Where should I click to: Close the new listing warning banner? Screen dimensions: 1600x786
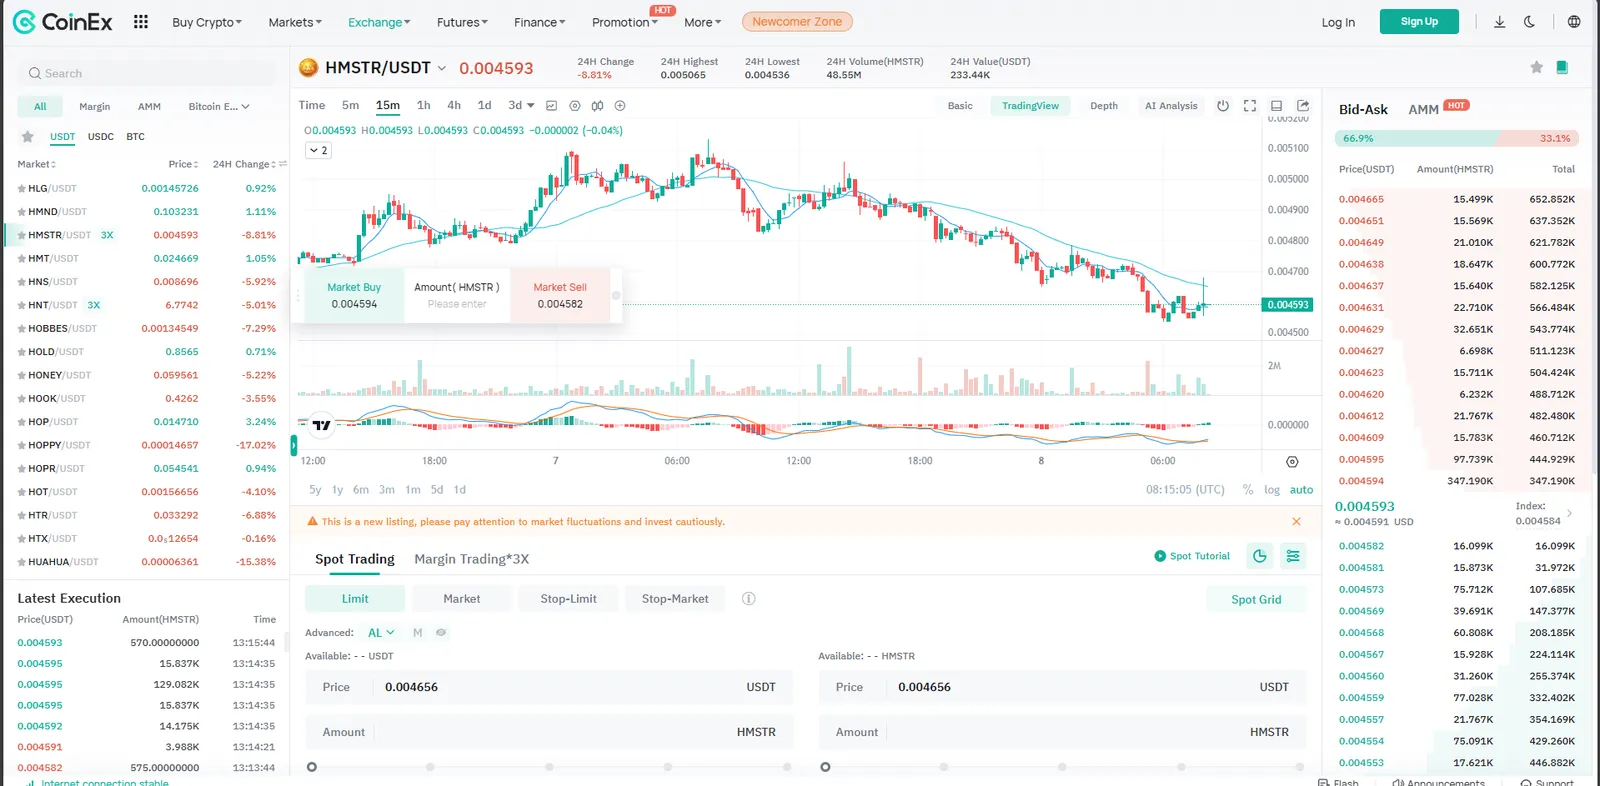point(1296,522)
